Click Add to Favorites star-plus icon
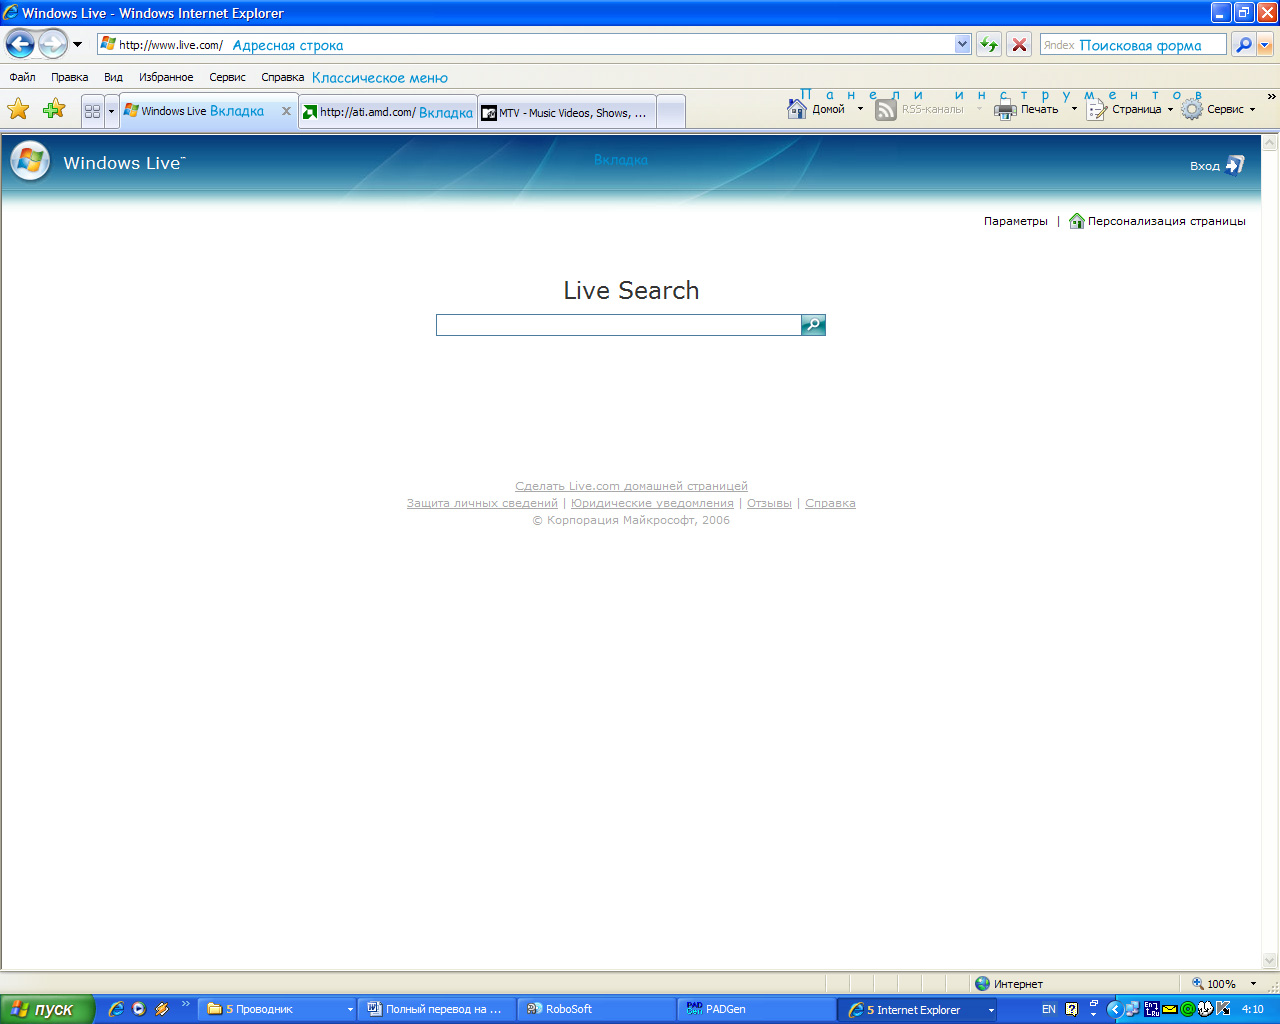The height and width of the screenshot is (1024, 1280). pos(54,109)
